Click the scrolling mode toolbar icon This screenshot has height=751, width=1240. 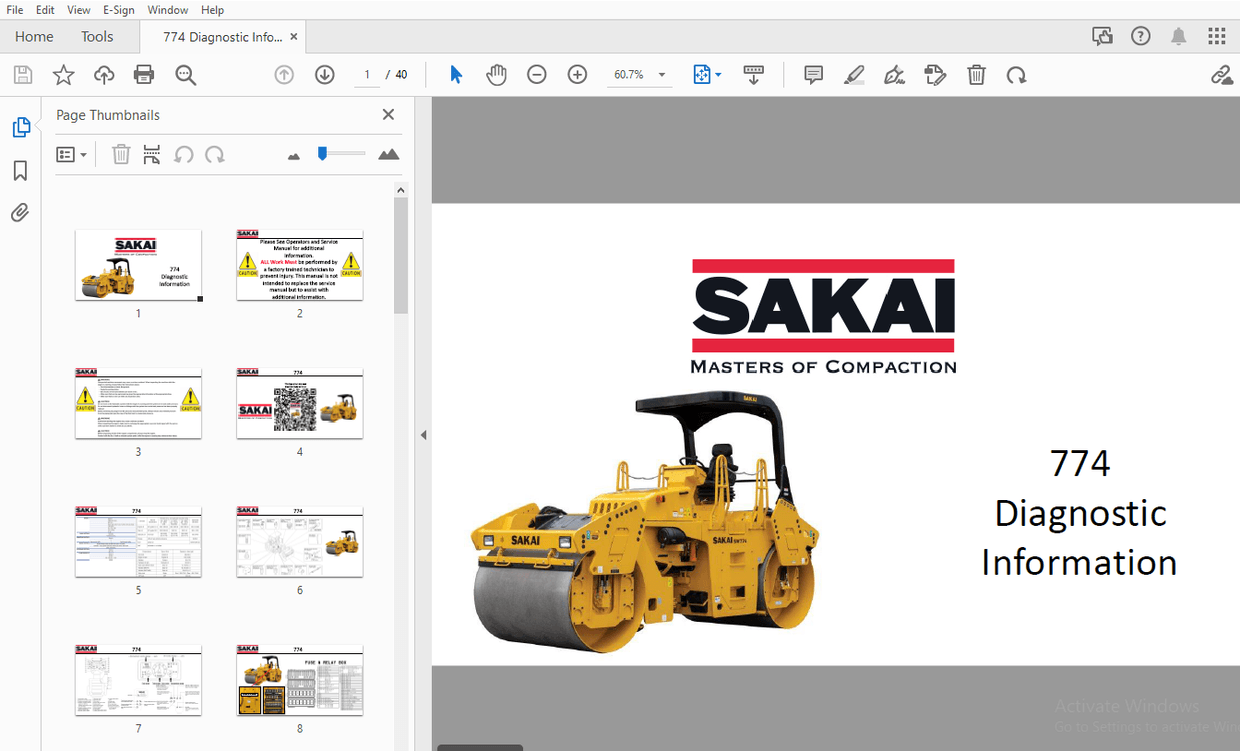coord(754,75)
